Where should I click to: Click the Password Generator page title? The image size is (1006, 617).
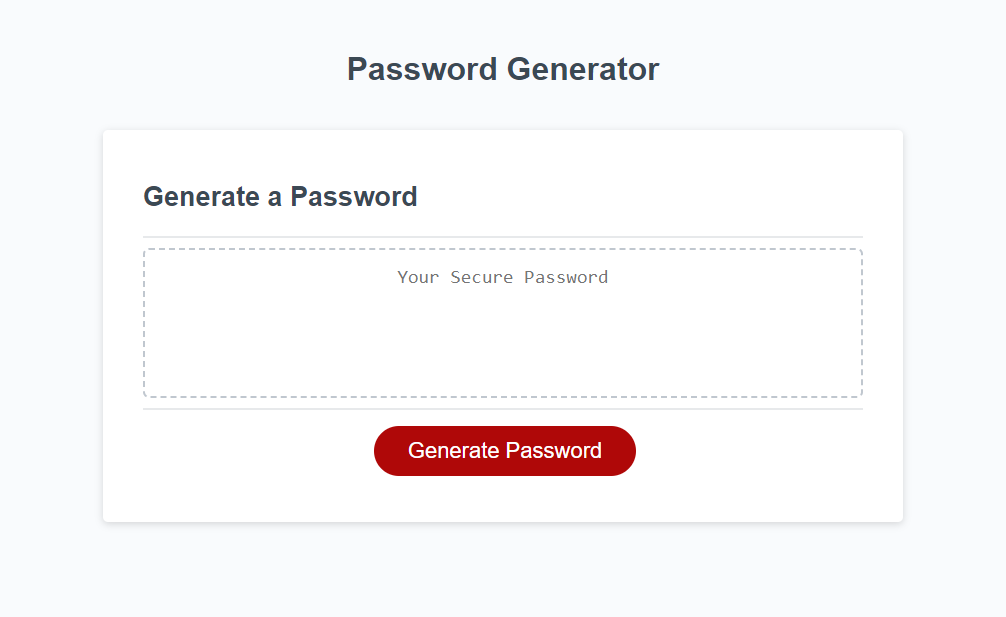point(502,69)
